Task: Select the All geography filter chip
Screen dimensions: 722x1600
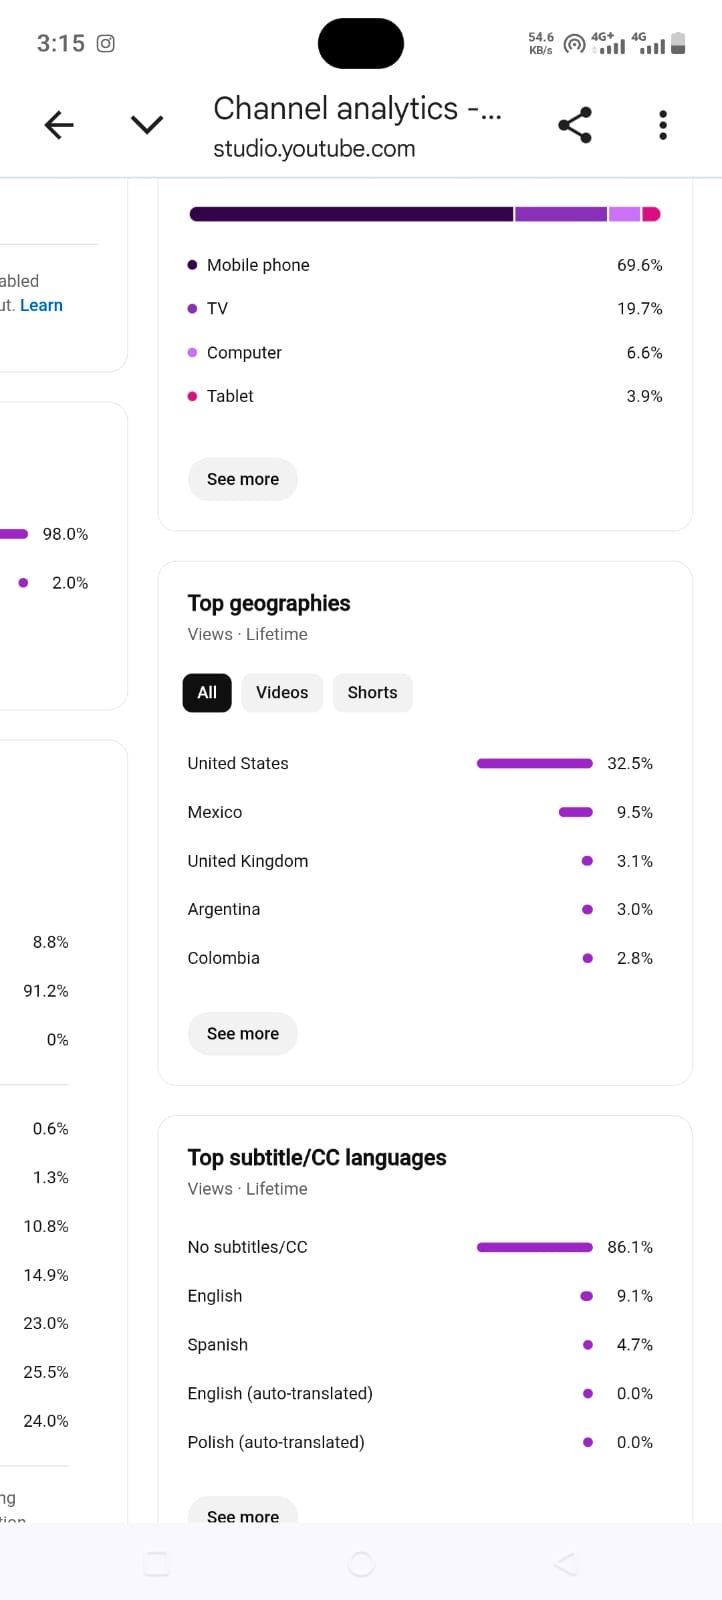Action: pos(207,692)
